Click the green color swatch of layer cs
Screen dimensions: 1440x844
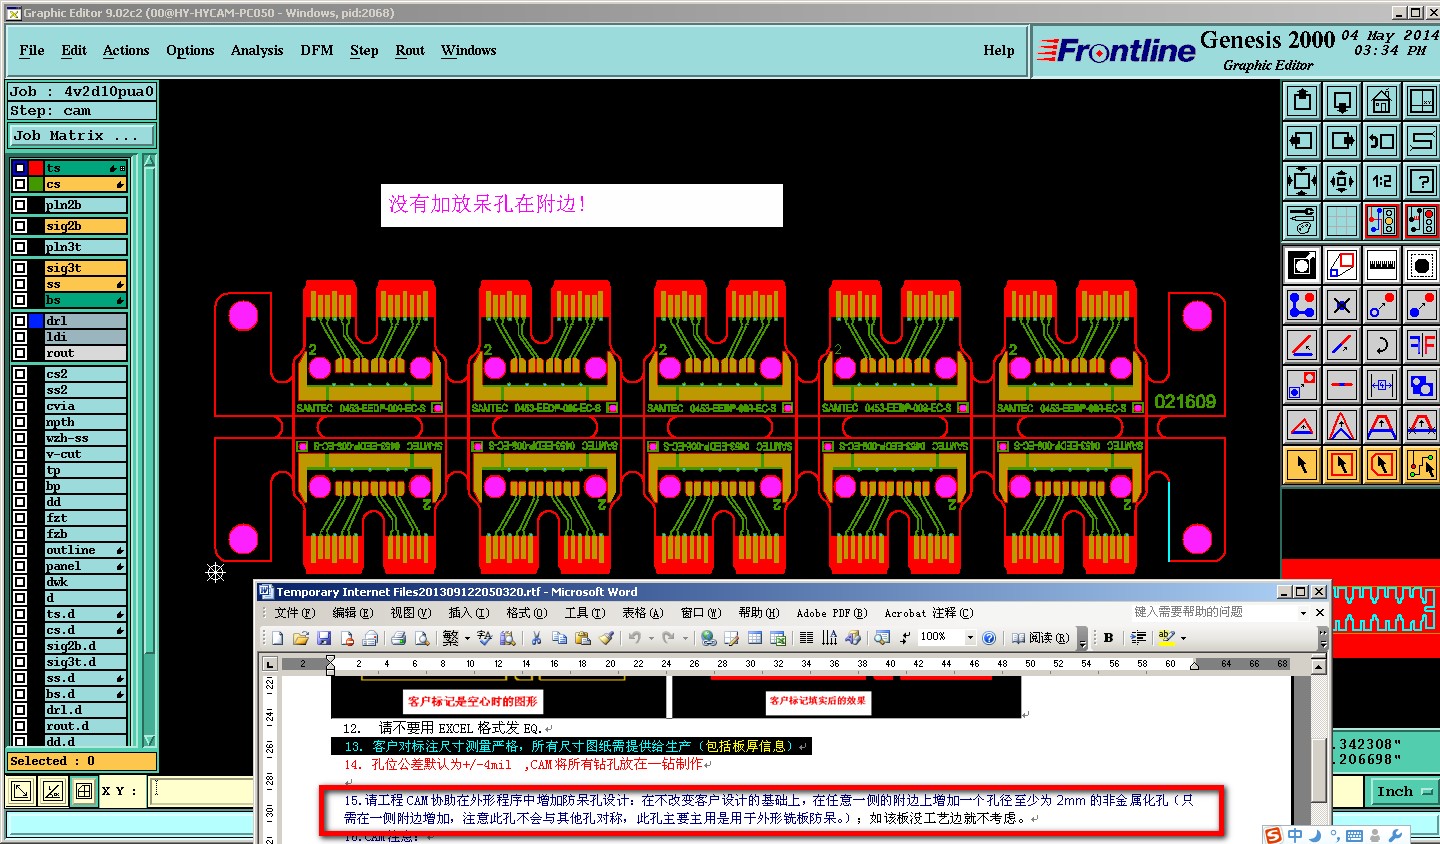pos(36,184)
